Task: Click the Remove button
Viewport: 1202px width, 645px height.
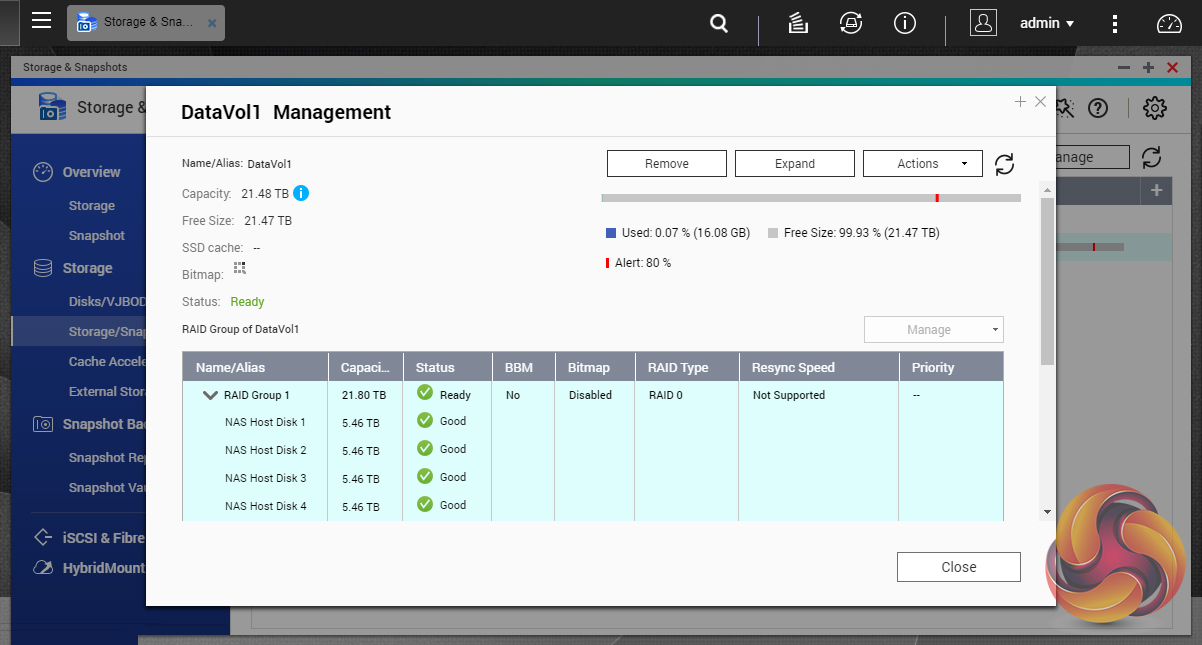Action: pyautogui.click(x=666, y=164)
